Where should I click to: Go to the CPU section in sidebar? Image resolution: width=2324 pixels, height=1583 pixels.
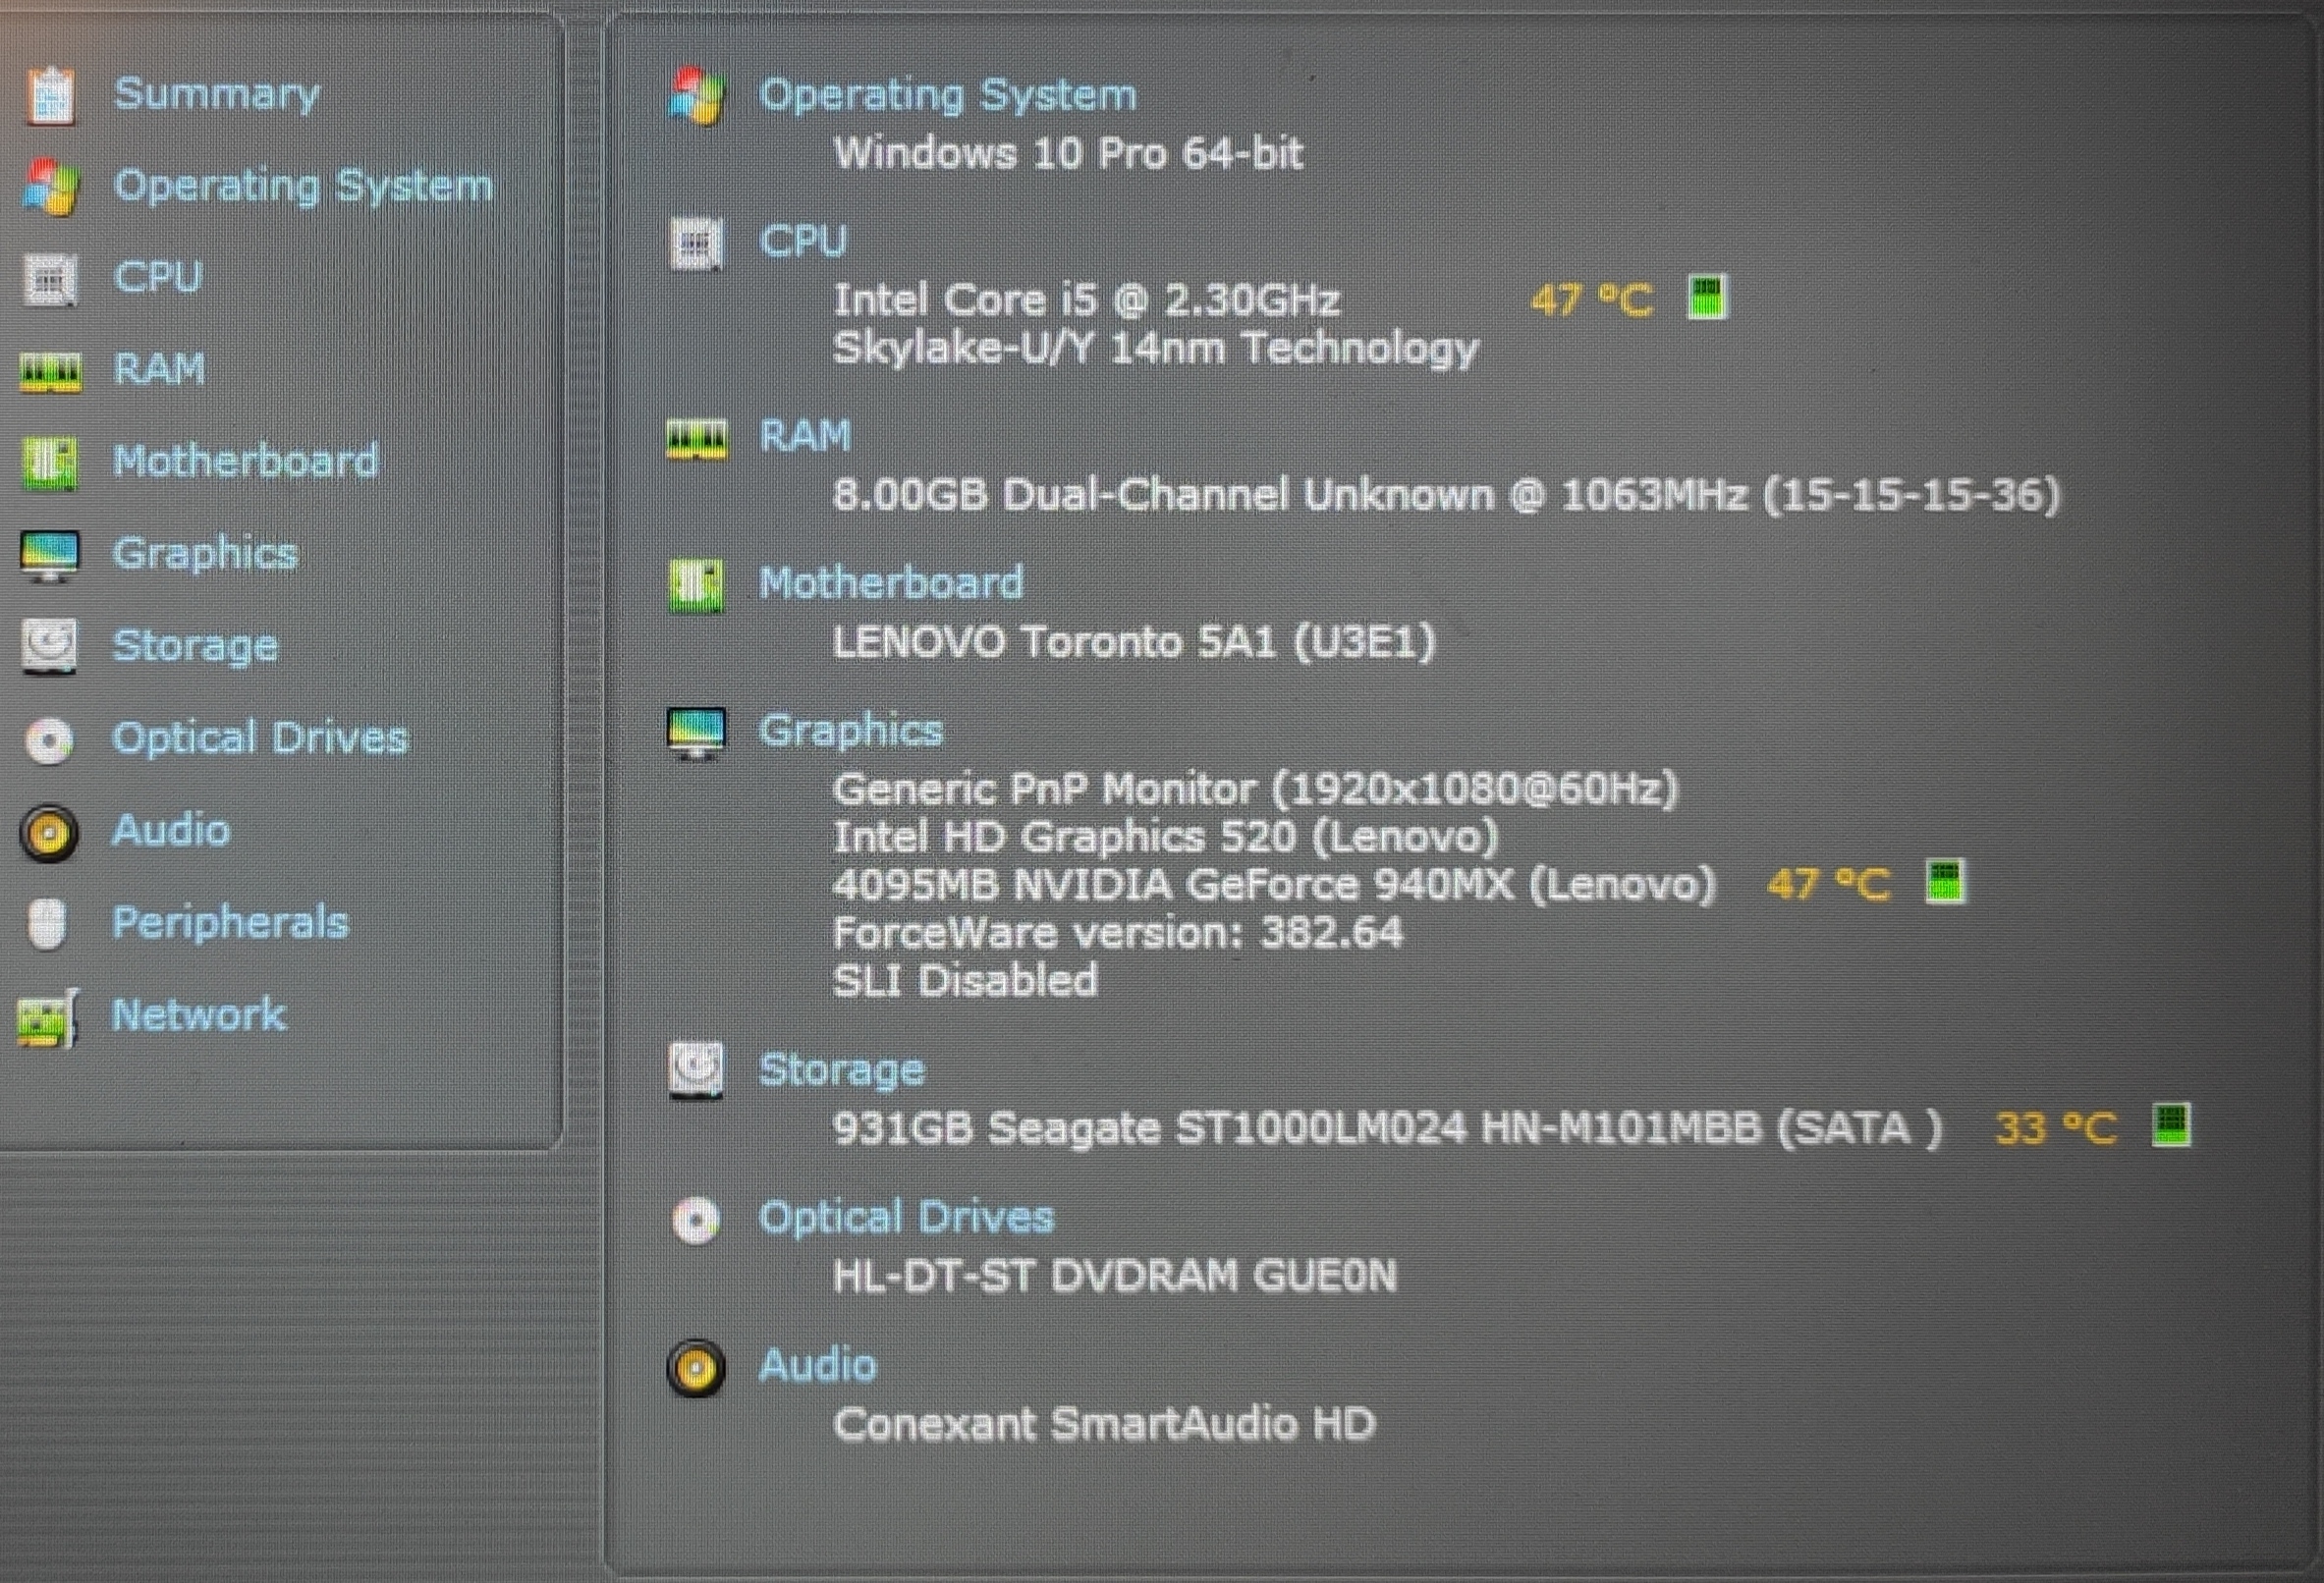pyautogui.click(x=158, y=277)
